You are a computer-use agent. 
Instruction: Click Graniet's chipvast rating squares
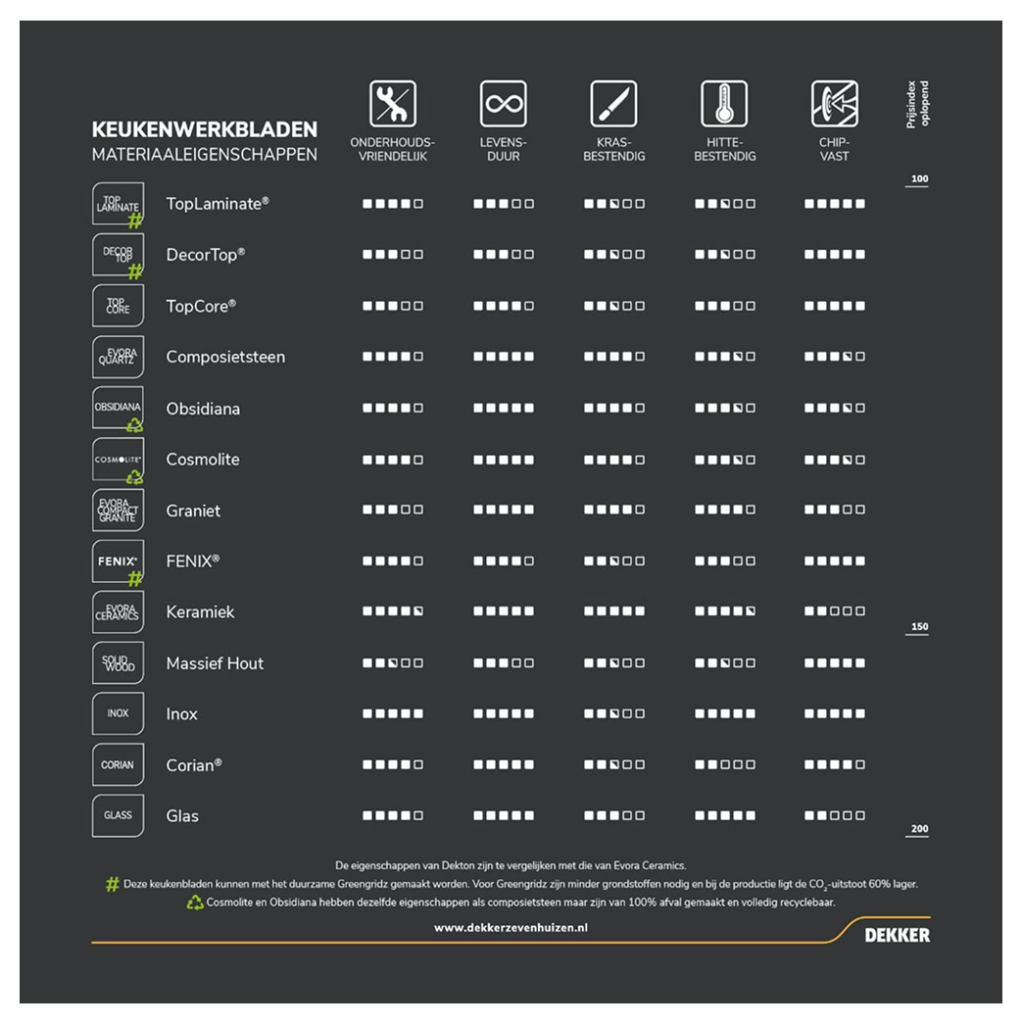835,509
